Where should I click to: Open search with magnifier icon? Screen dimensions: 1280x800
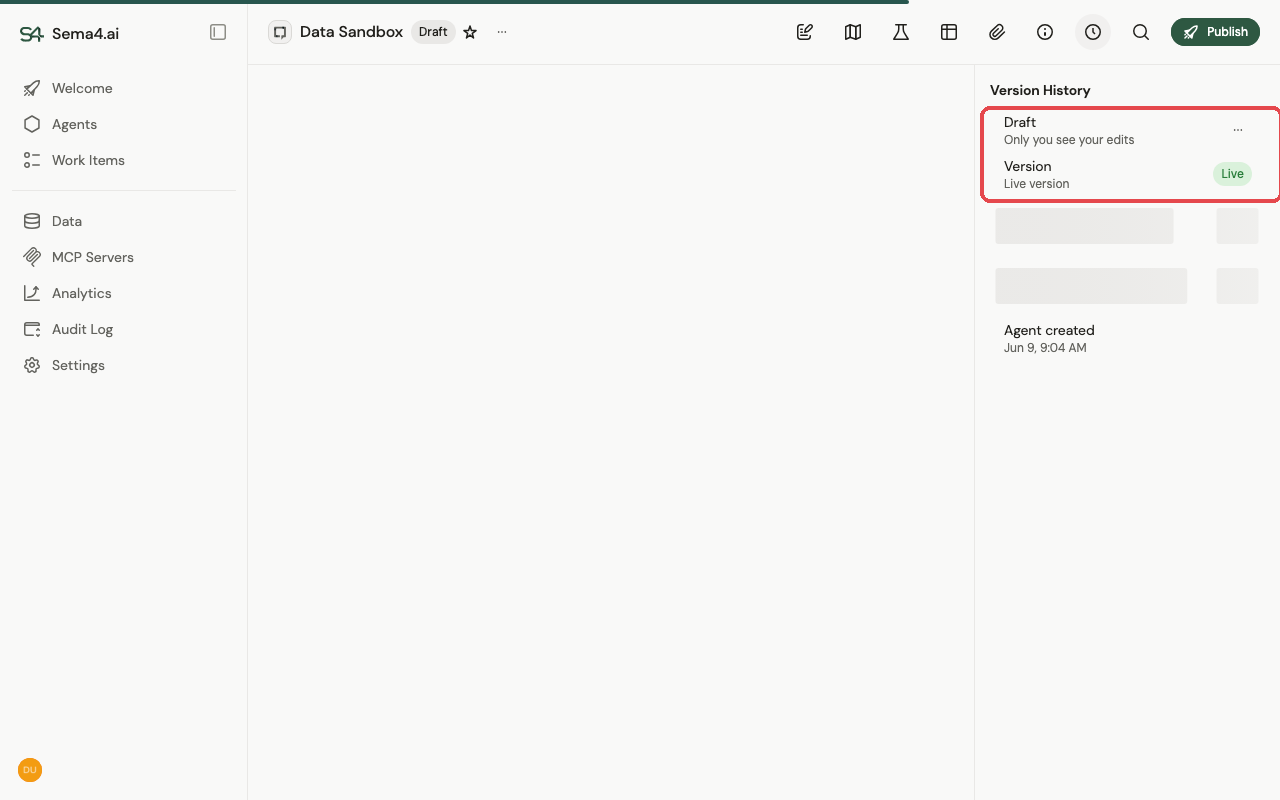coord(1141,32)
